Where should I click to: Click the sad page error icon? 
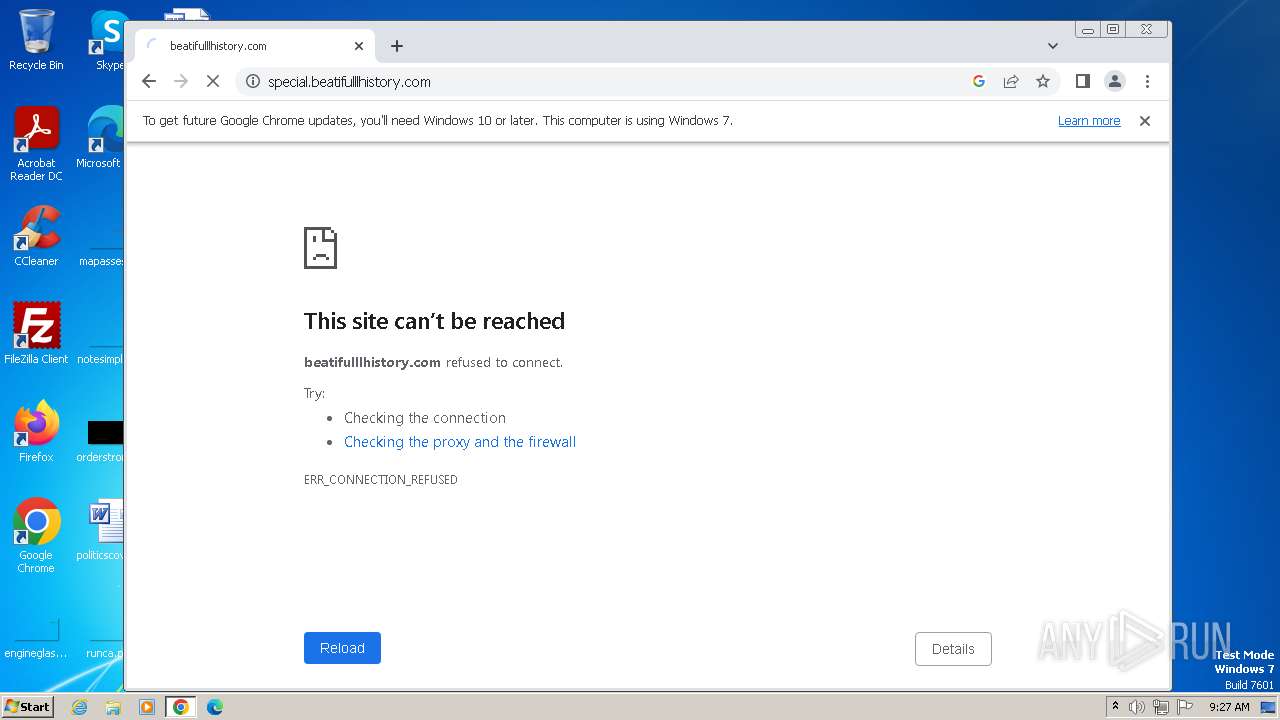click(x=320, y=247)
